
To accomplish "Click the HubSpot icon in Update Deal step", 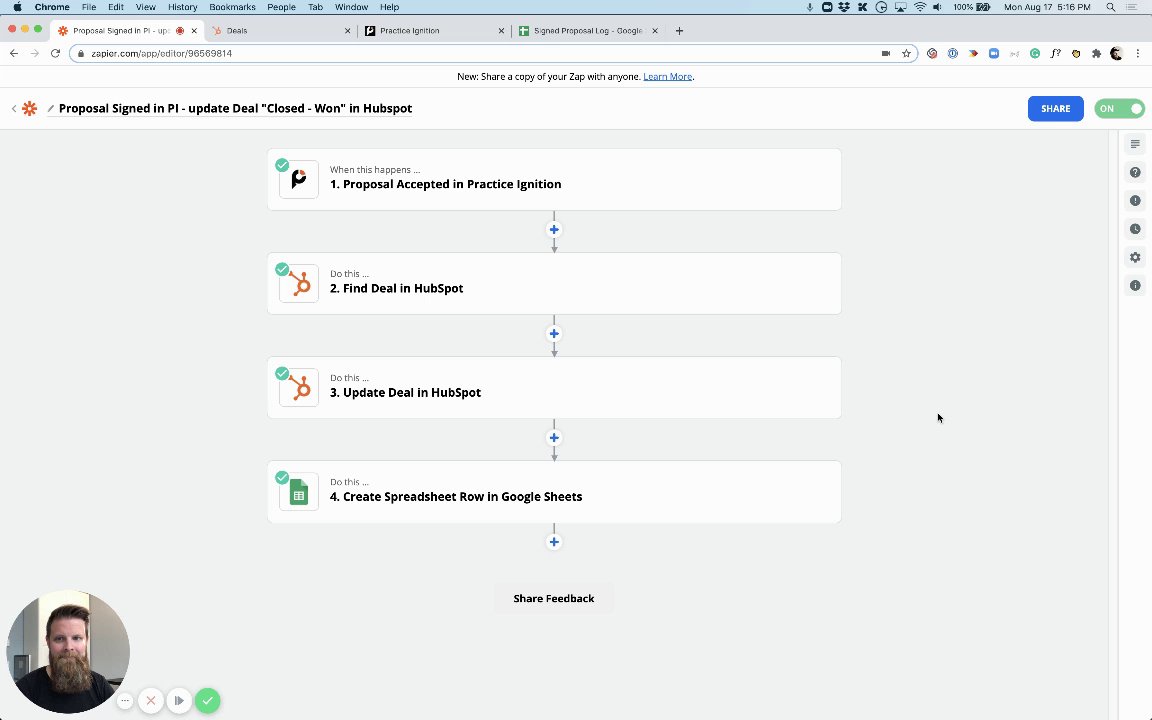I will pos(299,388).
